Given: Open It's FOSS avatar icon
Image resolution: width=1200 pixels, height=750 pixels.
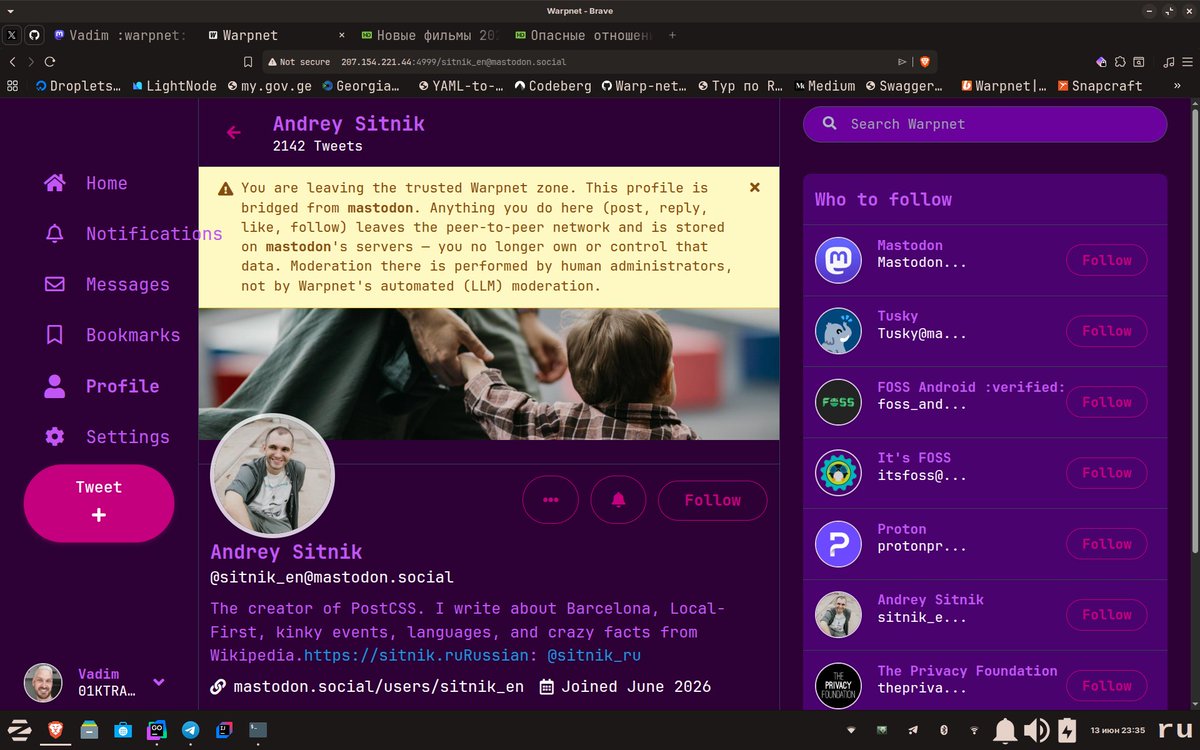Looking at the screenshot, I should [x=838, y=473].
